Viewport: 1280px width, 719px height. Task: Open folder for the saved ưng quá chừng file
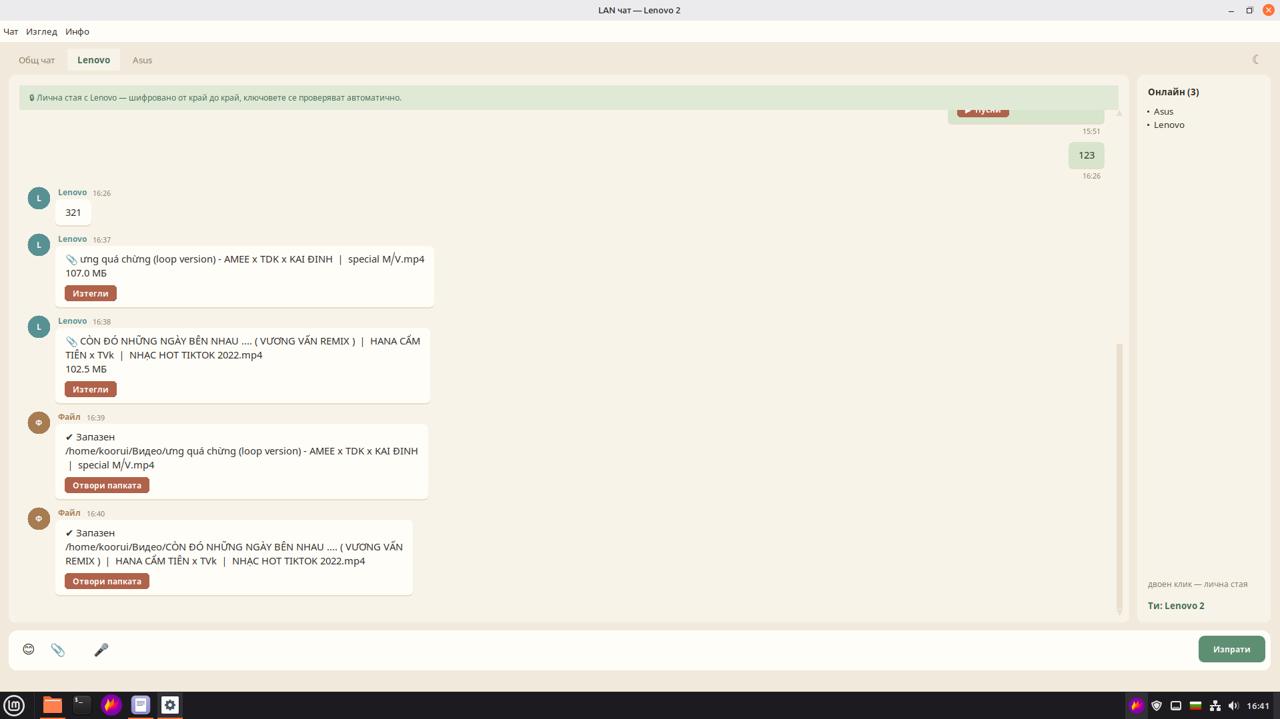[x=107, y=485]
